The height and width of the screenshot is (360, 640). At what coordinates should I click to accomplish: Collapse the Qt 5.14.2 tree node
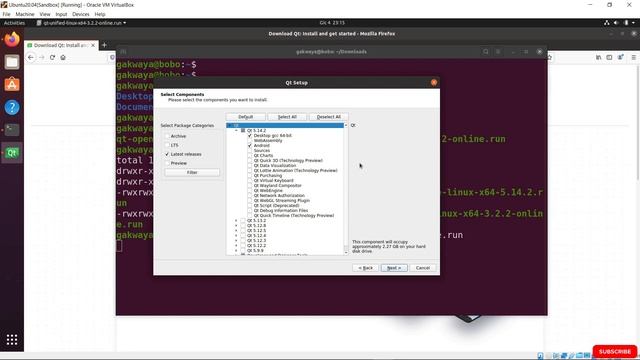click(x=236, y=131)
